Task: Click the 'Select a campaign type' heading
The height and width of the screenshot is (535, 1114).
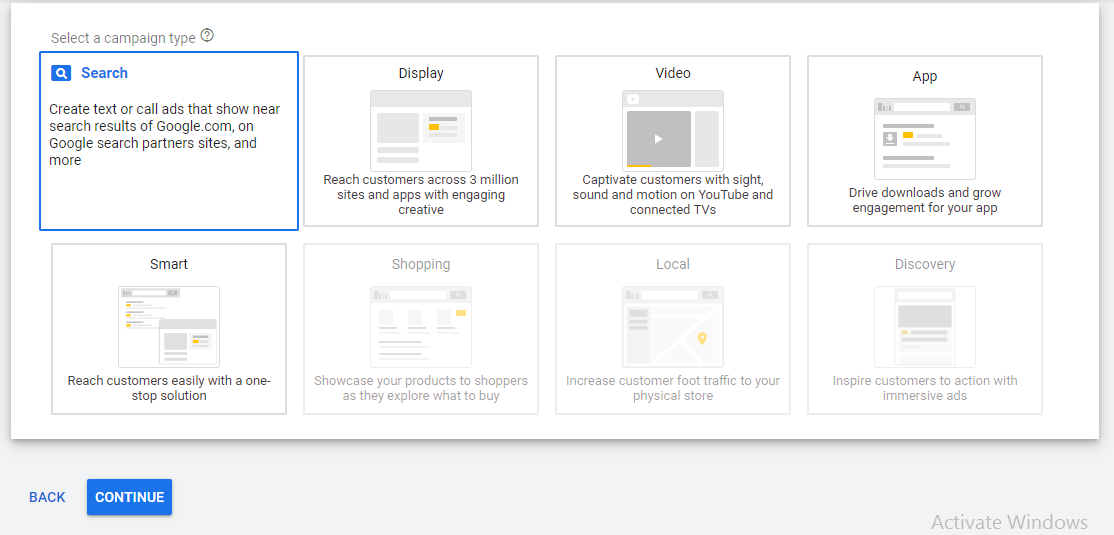Action: coord(123,38)
